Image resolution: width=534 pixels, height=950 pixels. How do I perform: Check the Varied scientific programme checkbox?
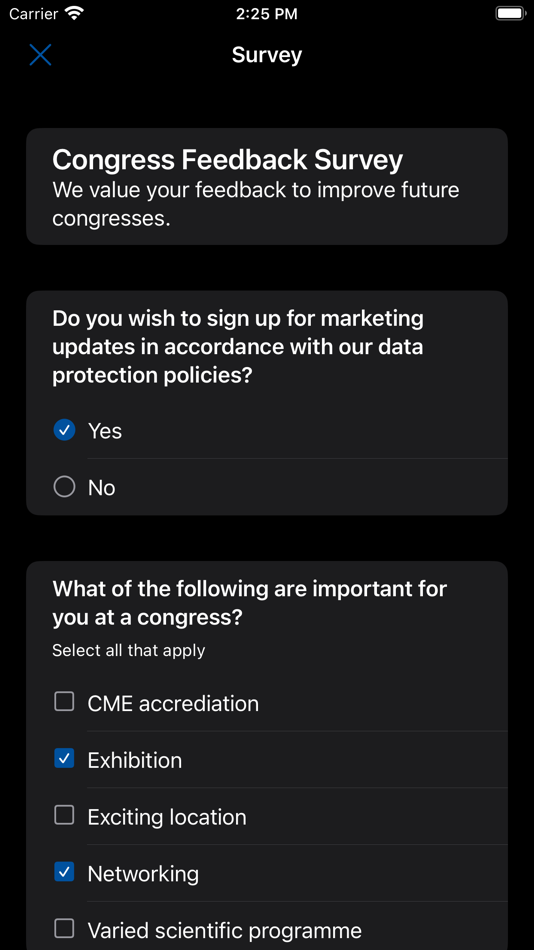pyautogui.click(x=64, y=928)
